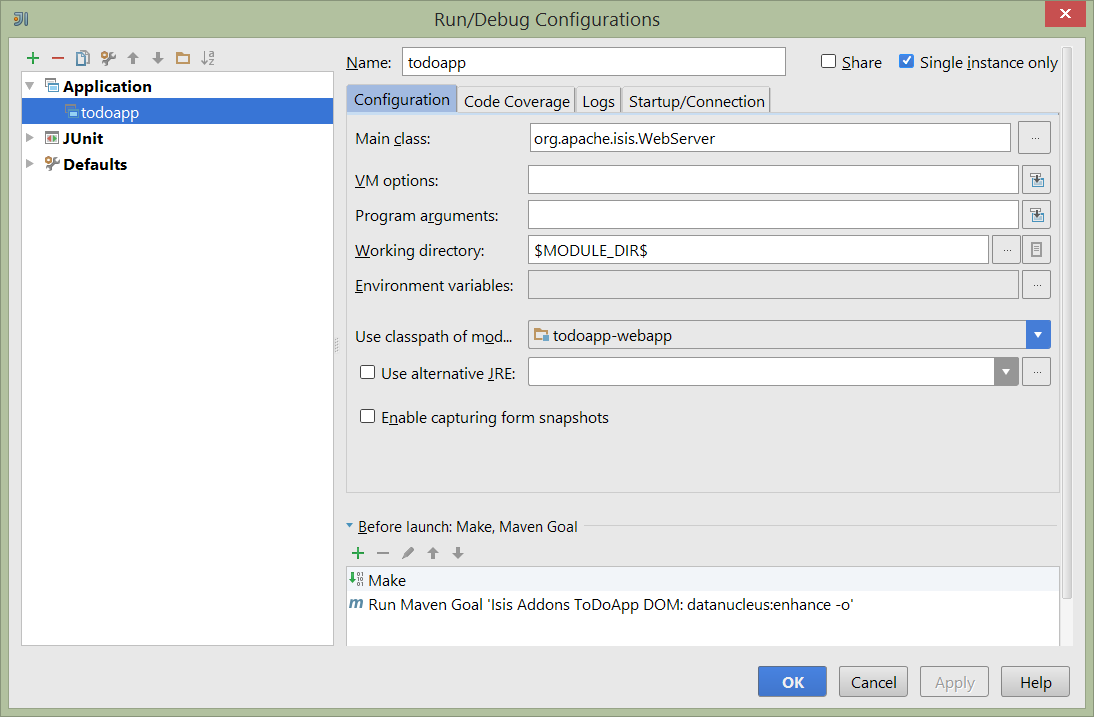1094x717 pixels.
Task: Enable Use alternative JRE option
Action: pos(368,373)
